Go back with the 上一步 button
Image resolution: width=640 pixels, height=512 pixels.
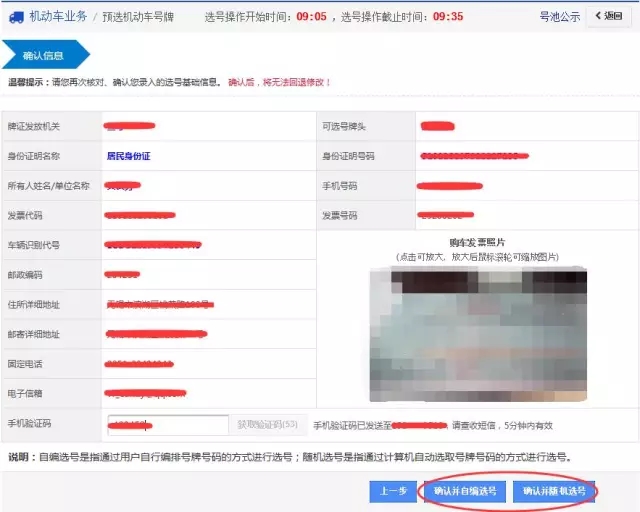(x=393, y=491)
